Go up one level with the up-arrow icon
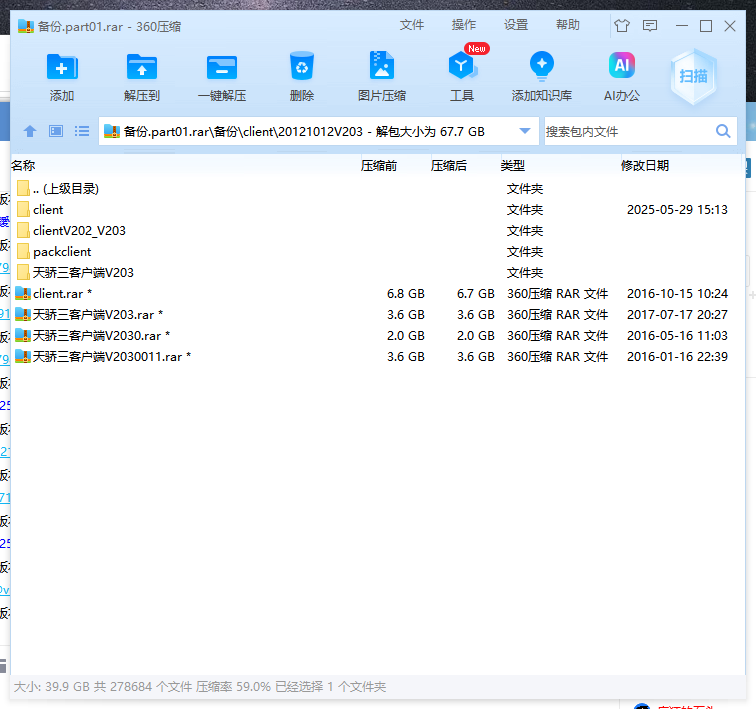The height and width of the screenshot is (709, 756). pyautogui.click(x=30, y=131)
